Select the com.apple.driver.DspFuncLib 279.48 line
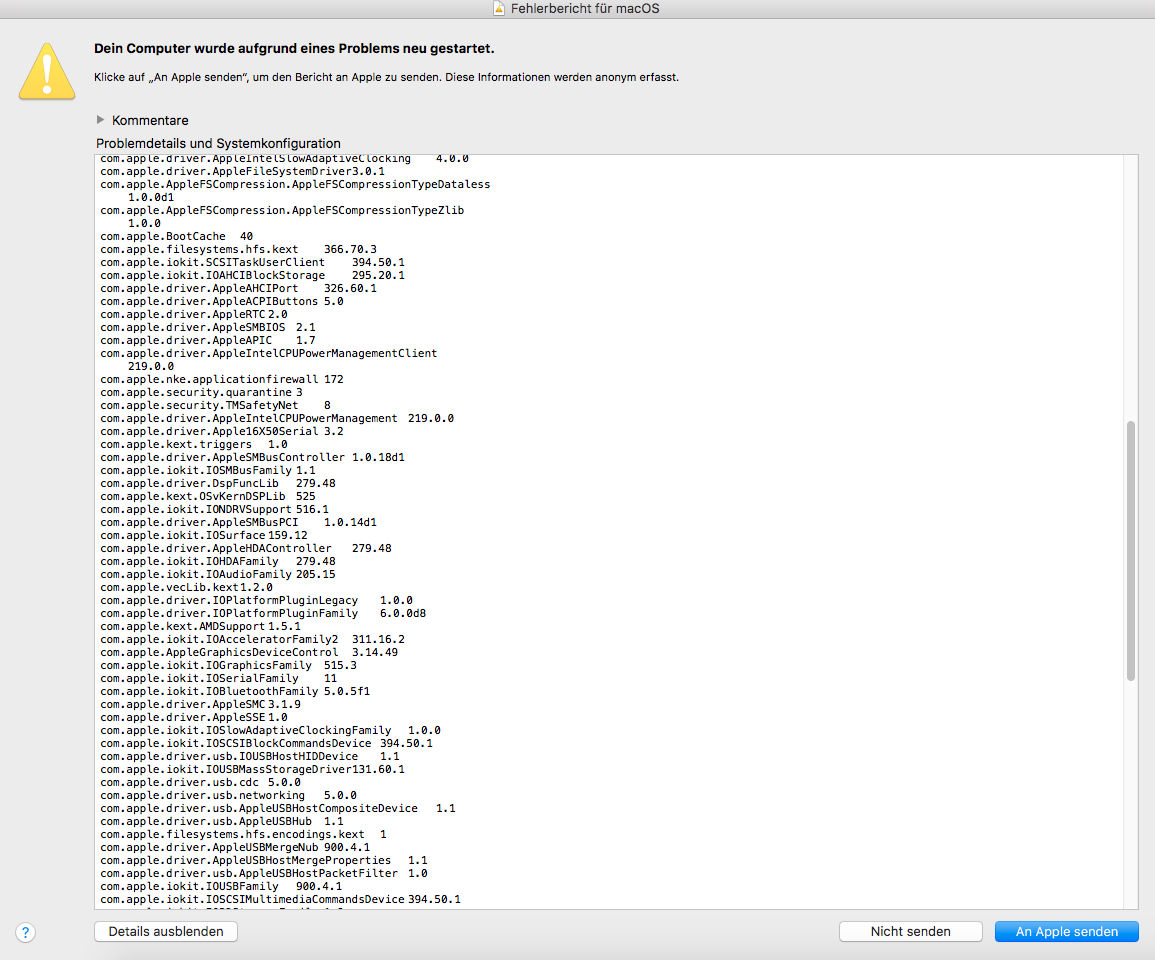Image resolution: width=1155 pixels, height=960 pixels. pos(218,483)
